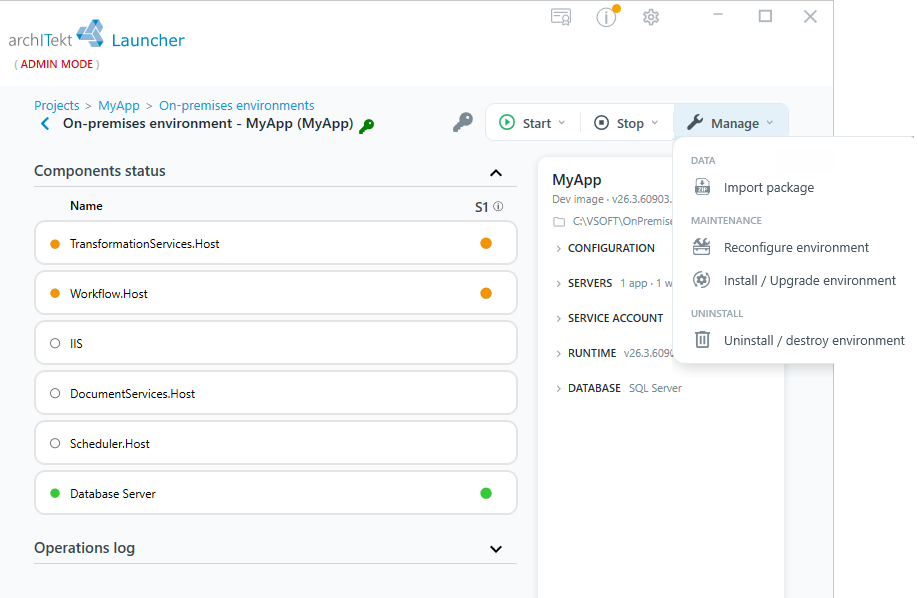Expand the Operations log section
The image size is (918, 598).
[x=496, y=549]
